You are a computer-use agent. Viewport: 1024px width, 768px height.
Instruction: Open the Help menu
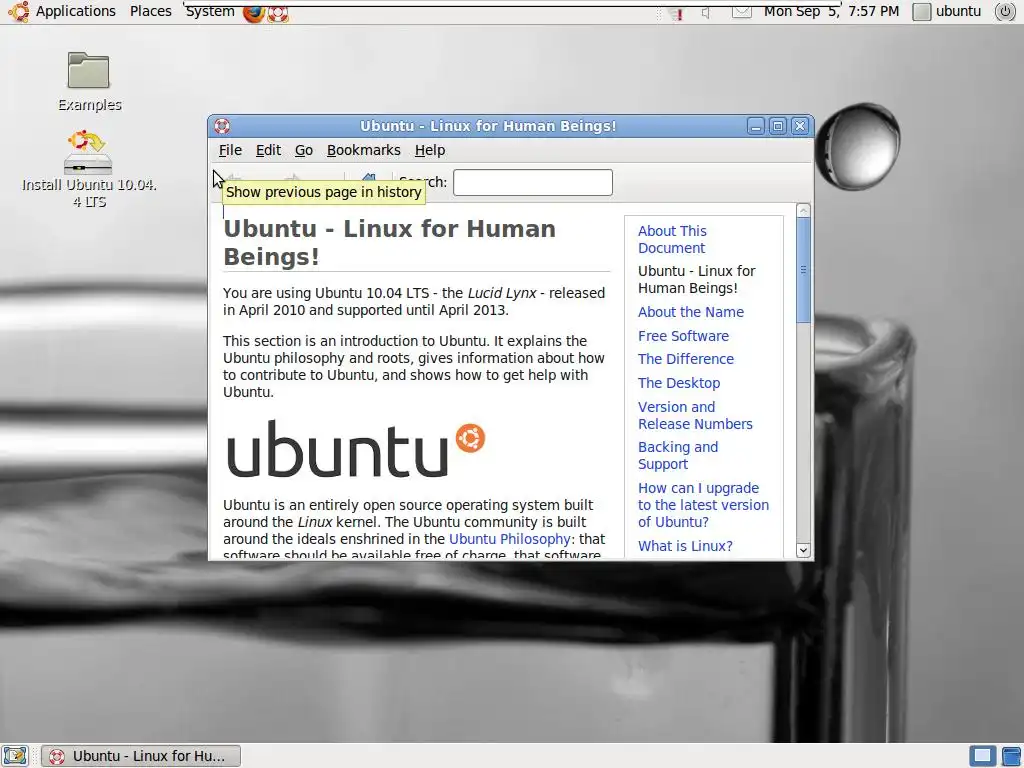coord(430,150)
